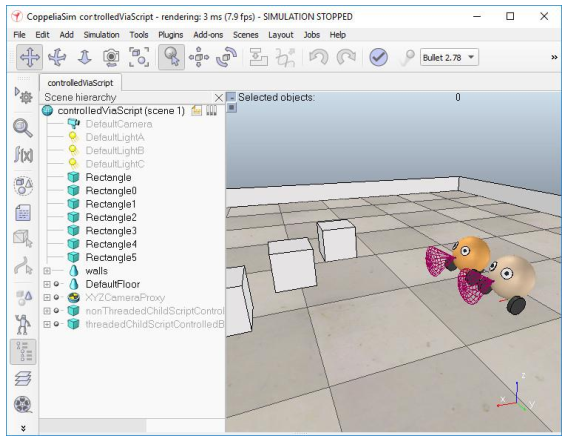Image resolution: width=570 pixels, height=442 pixels.
Task: Expand the walls tree node
Action: (47, 271)
